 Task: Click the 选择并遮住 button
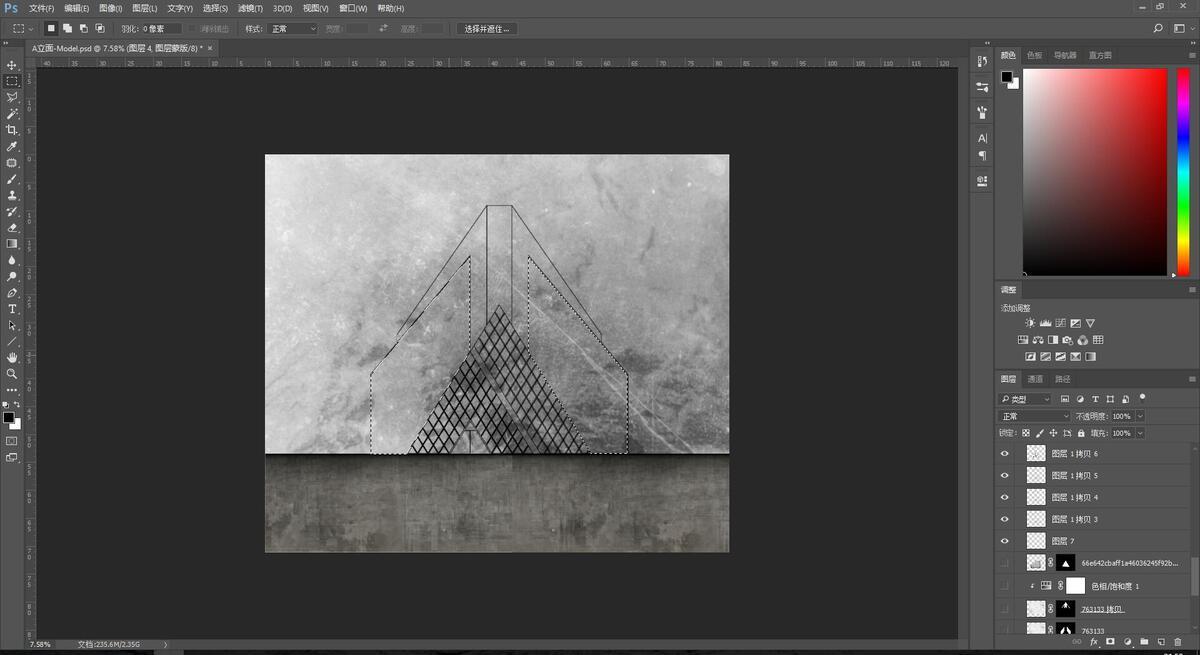coord(487,29)
